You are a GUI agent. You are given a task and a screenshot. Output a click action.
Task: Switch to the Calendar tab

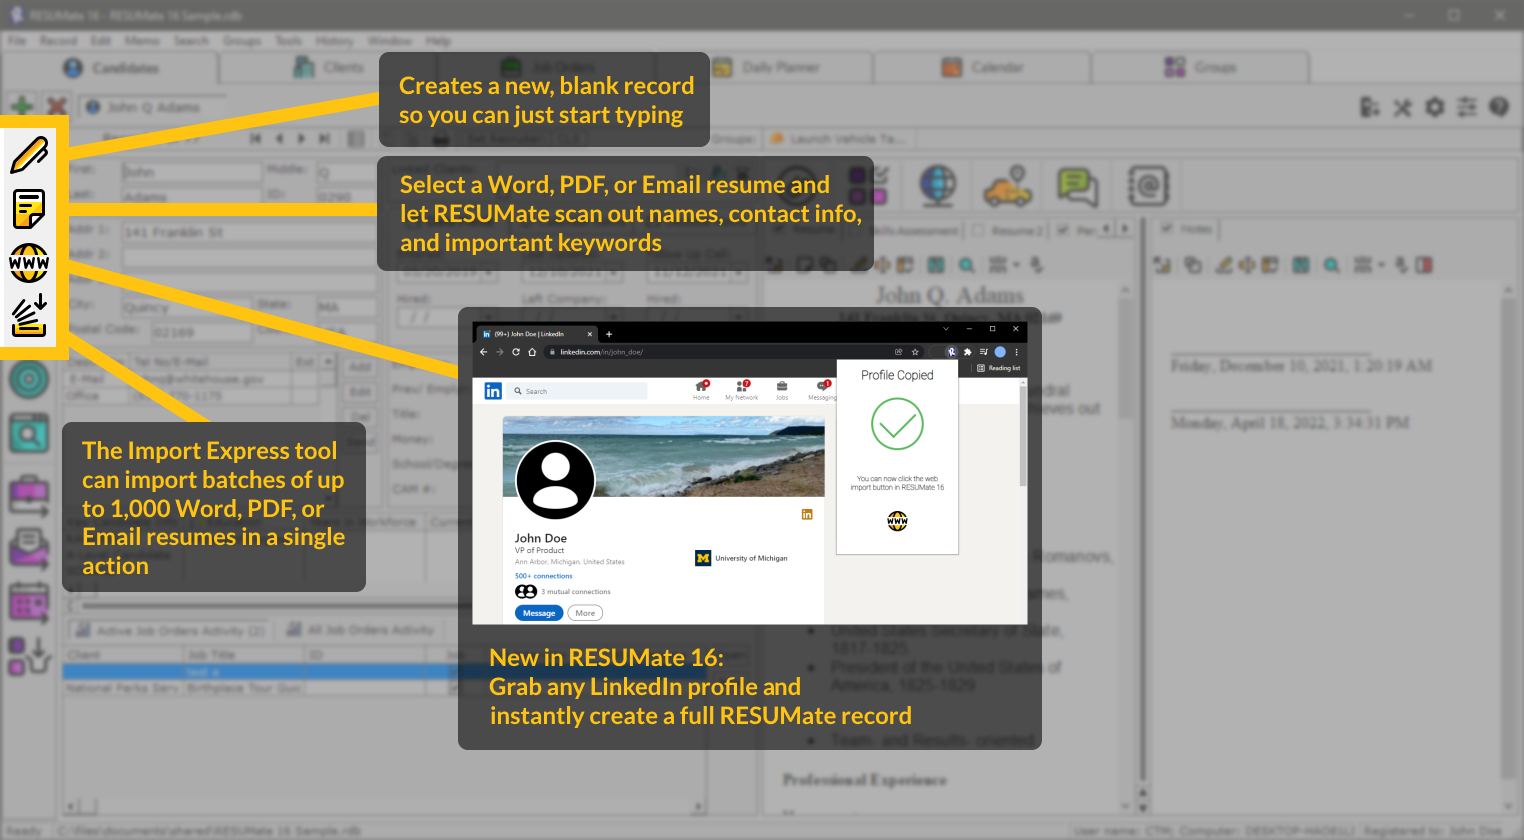pyautogui.click(x=983, y=67)
